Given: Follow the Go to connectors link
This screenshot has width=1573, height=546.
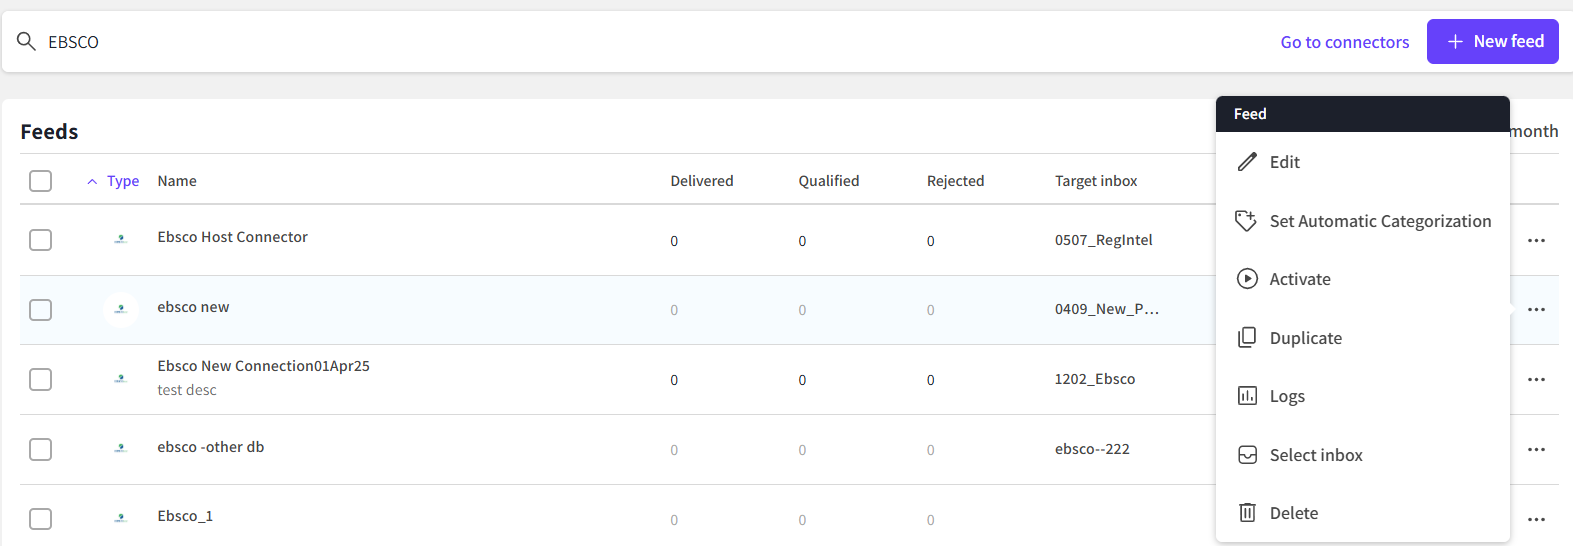Looking at the screenshot, I should [x=1344, y=42].
